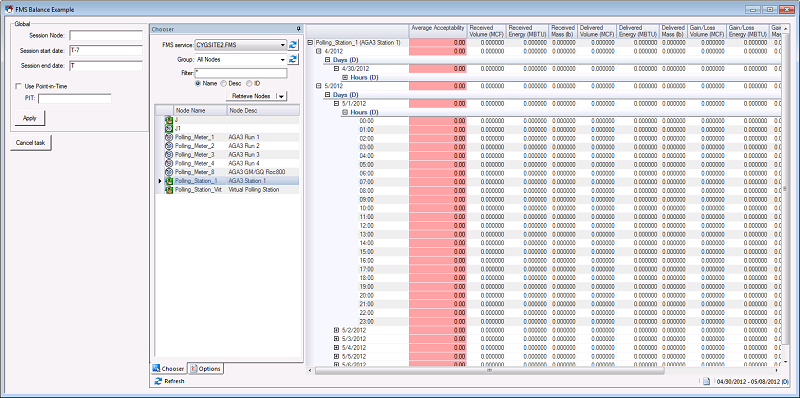Collapse the Polling_Station_1 (AGA3 Station 1) row

pyautogui.click(x=310, y=43)
